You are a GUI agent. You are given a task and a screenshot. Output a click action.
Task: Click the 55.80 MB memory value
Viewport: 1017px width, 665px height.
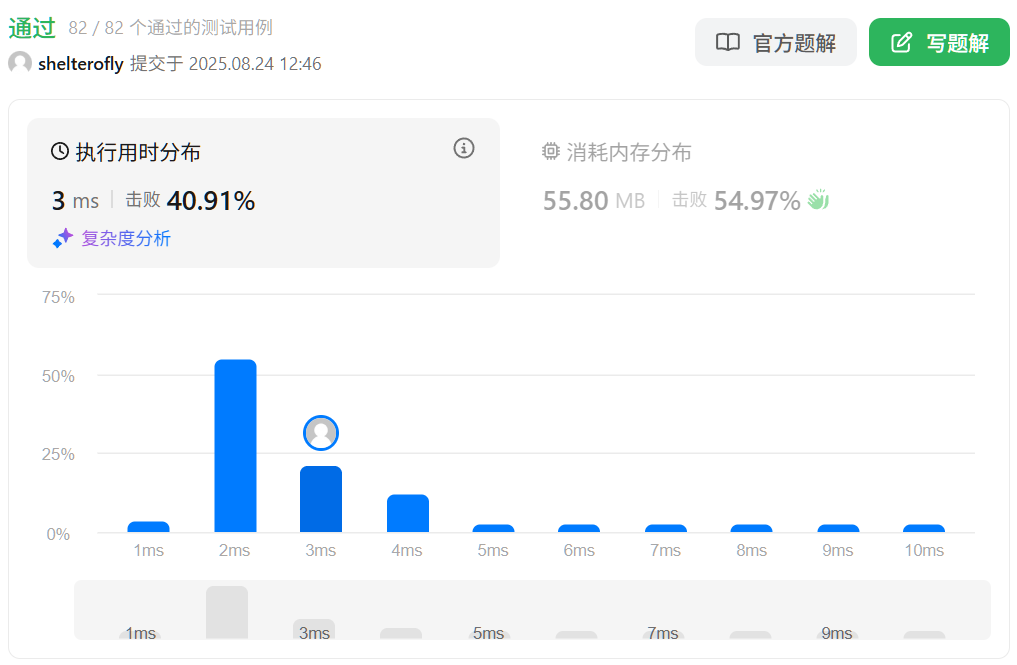[594, 200]
